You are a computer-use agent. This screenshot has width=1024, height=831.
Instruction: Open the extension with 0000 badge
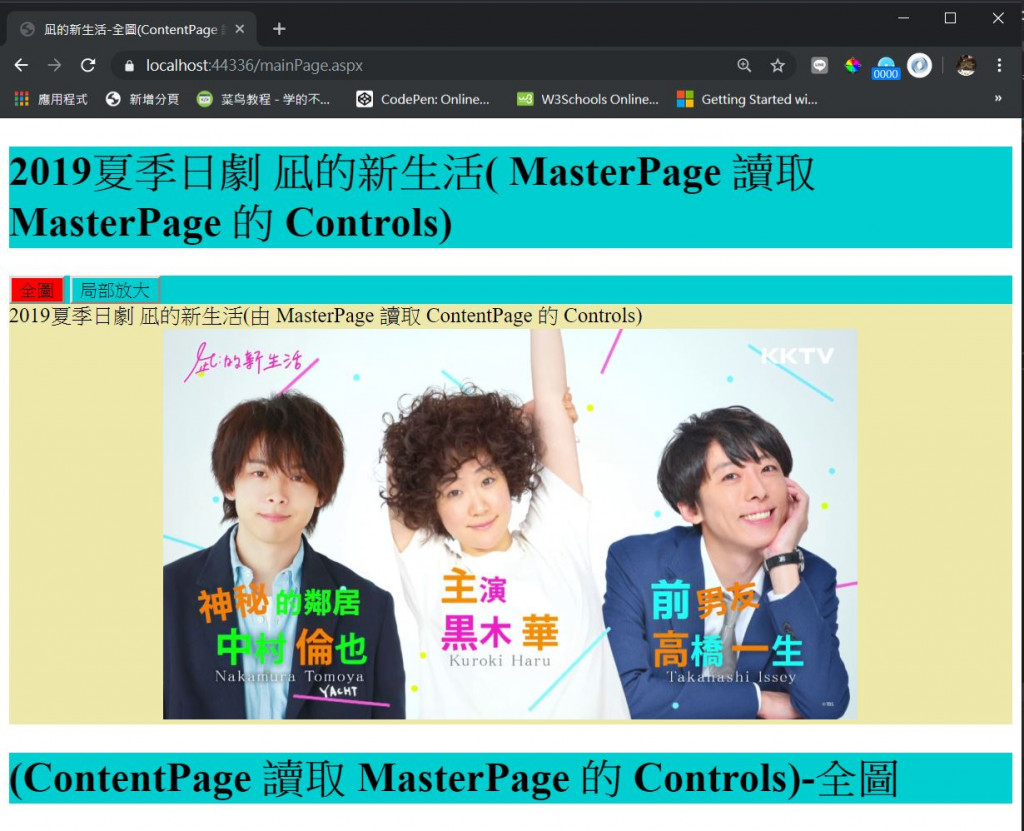point(886,67)
